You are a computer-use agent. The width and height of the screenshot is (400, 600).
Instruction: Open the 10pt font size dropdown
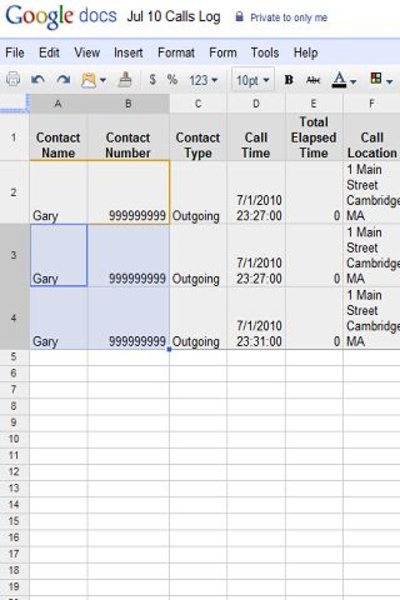[253, 80]
